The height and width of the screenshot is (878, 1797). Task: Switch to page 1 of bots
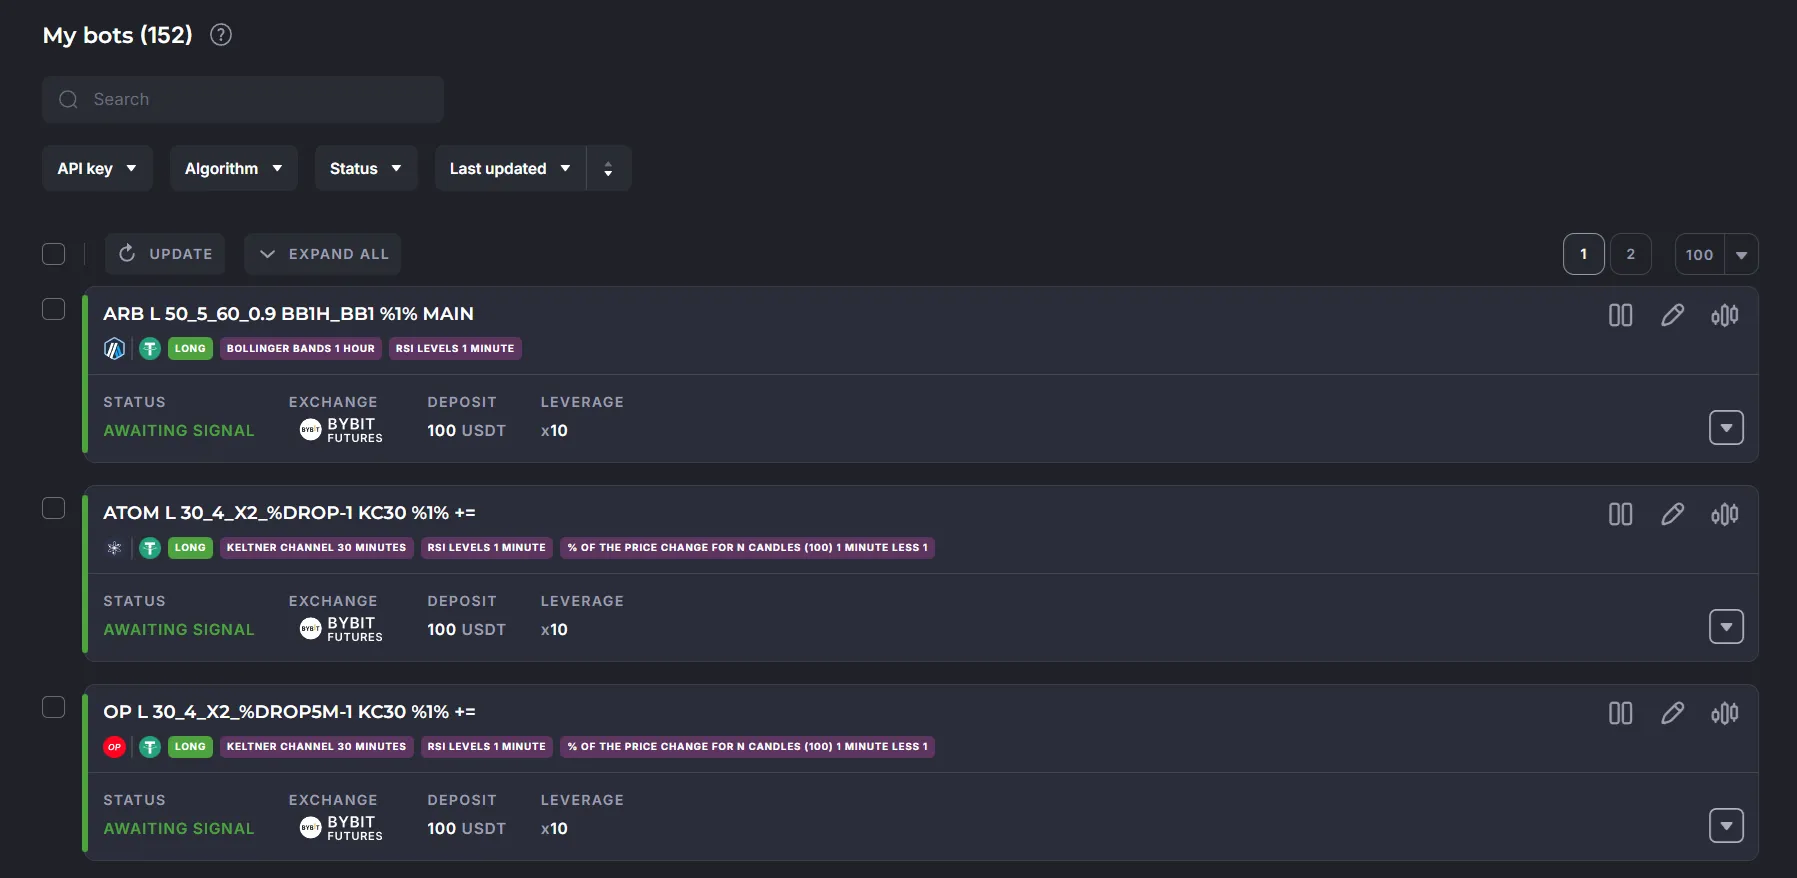(x=1583, y=254)
